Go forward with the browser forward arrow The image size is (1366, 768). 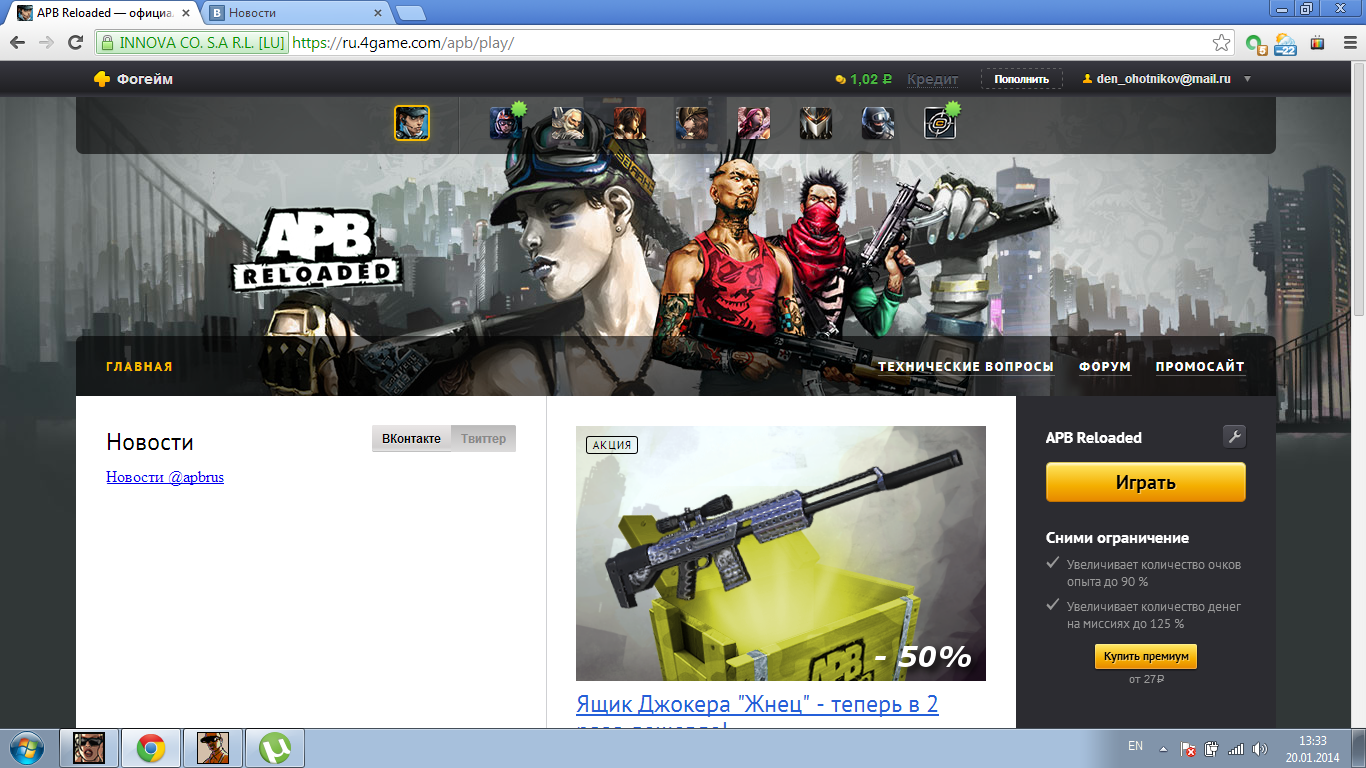click(x=46, y=43)
